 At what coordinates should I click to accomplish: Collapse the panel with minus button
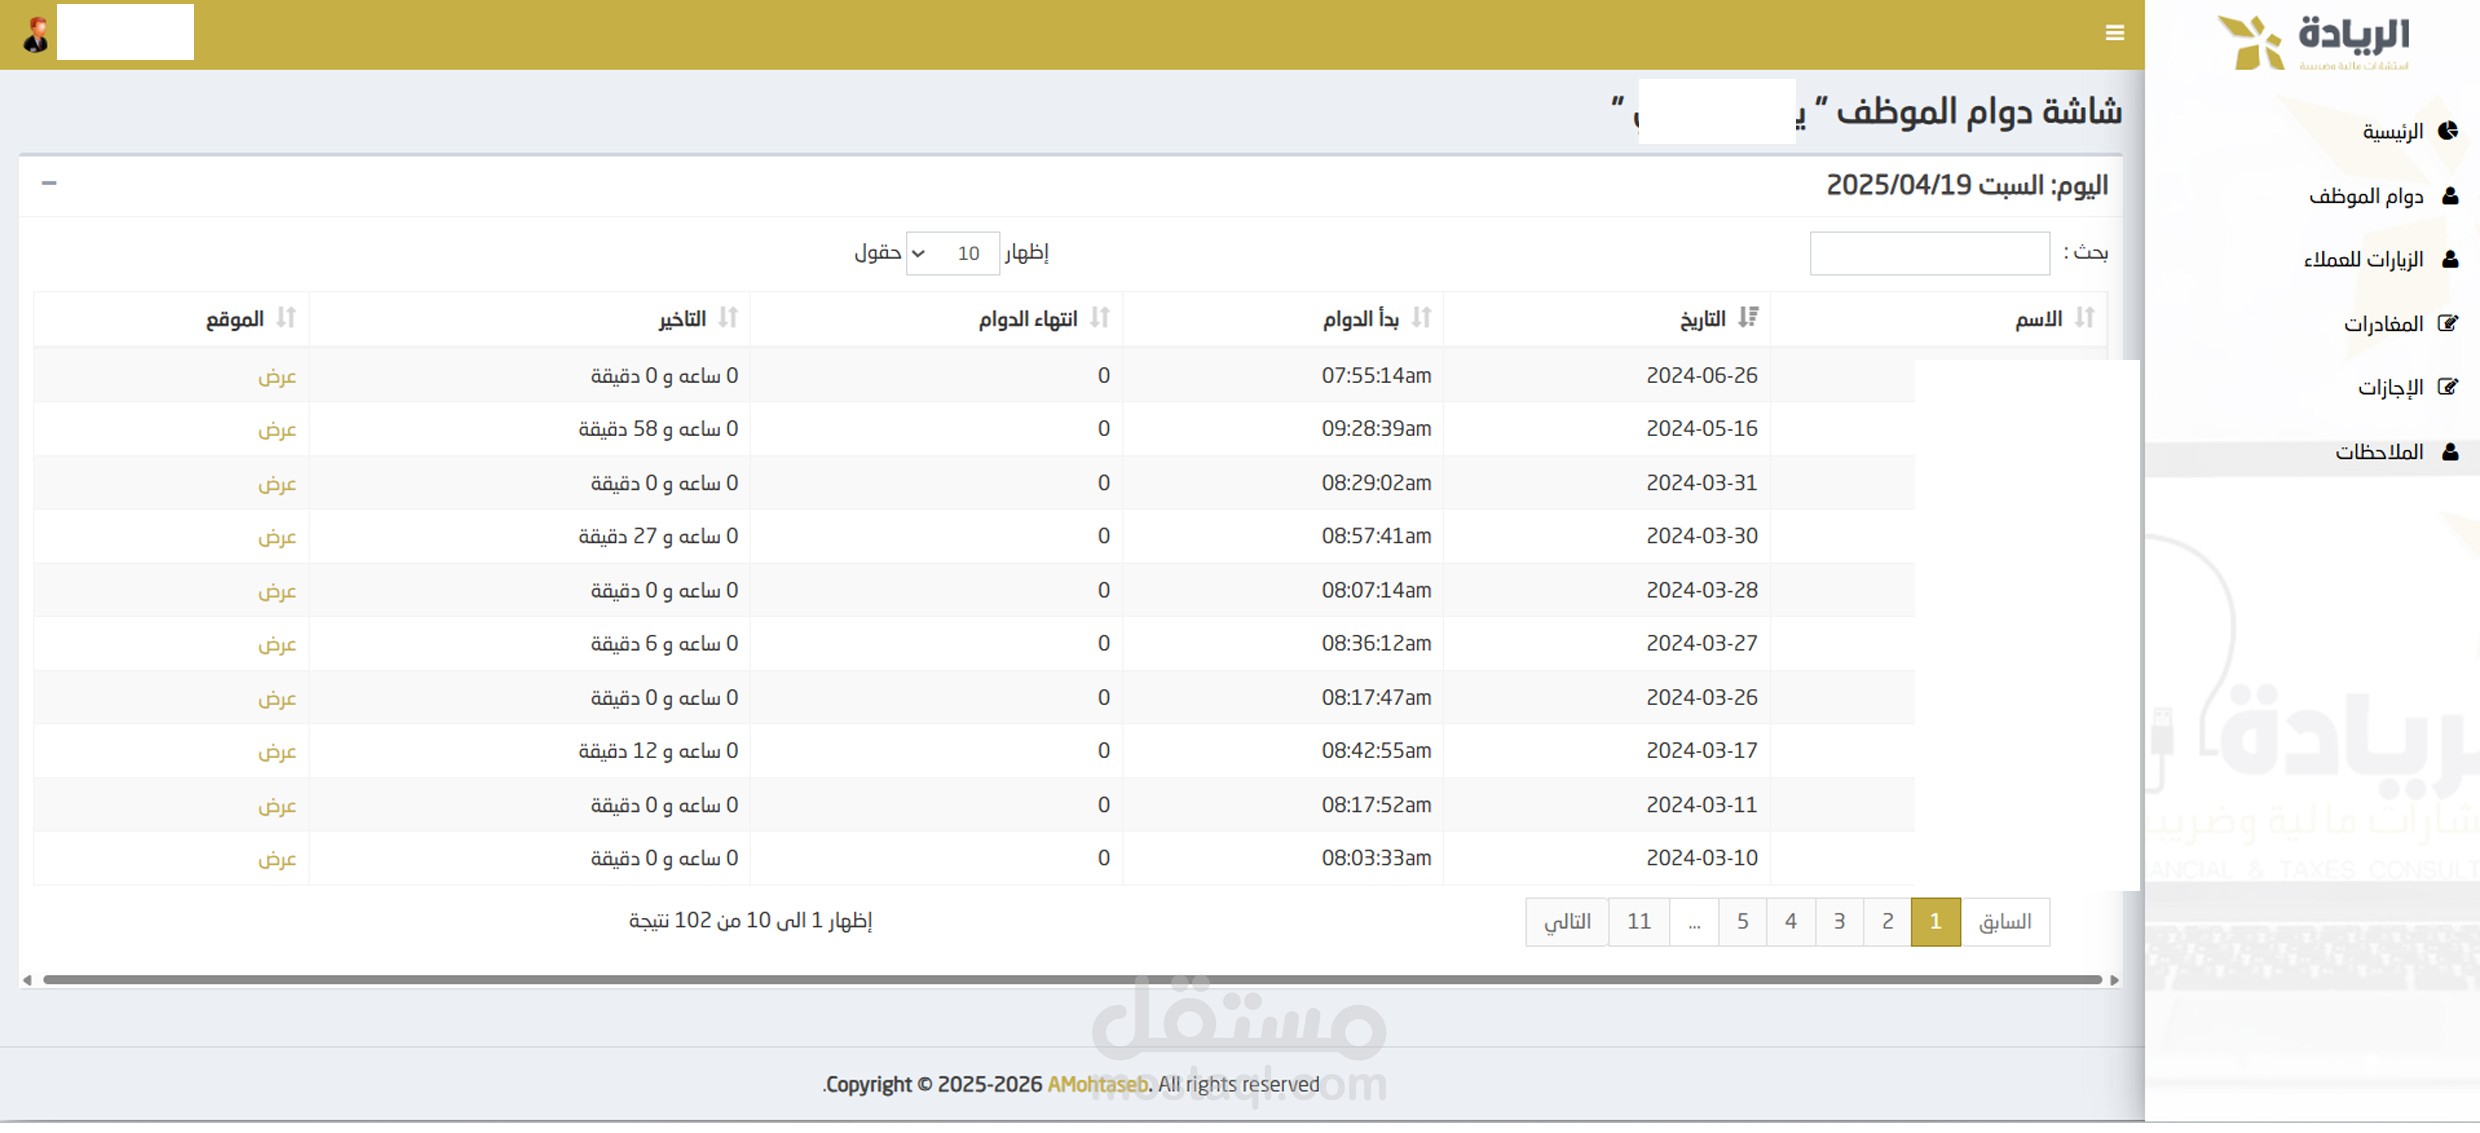[49, 183]
